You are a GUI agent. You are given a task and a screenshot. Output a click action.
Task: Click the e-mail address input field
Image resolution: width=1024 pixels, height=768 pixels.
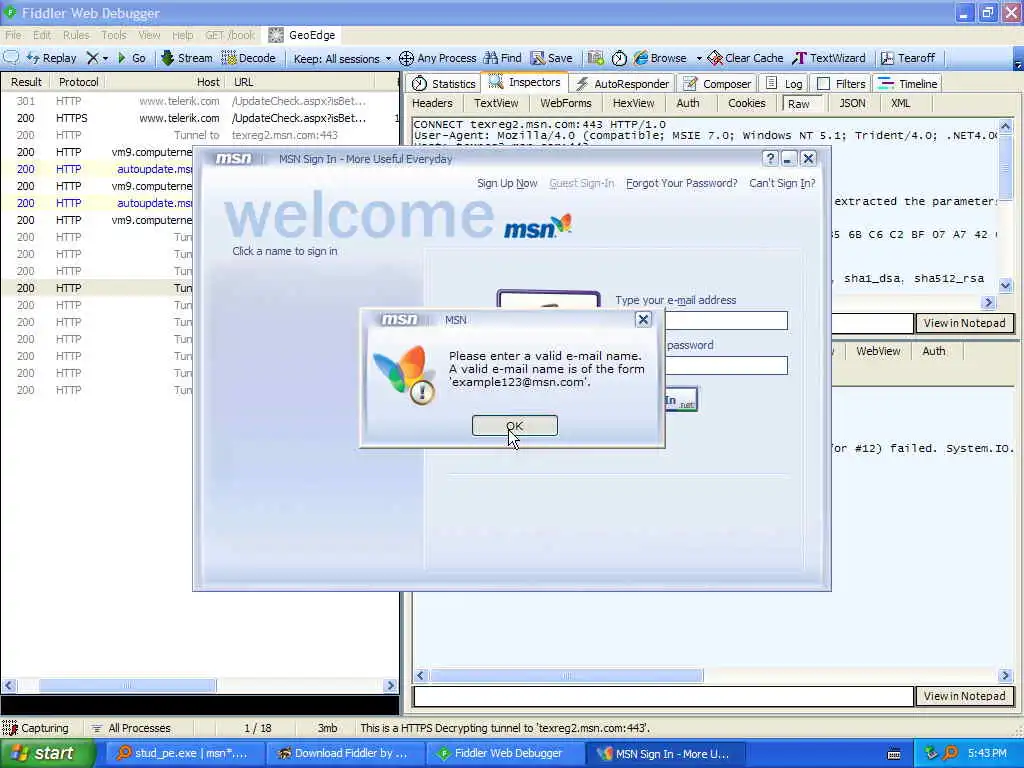point(726,320)
